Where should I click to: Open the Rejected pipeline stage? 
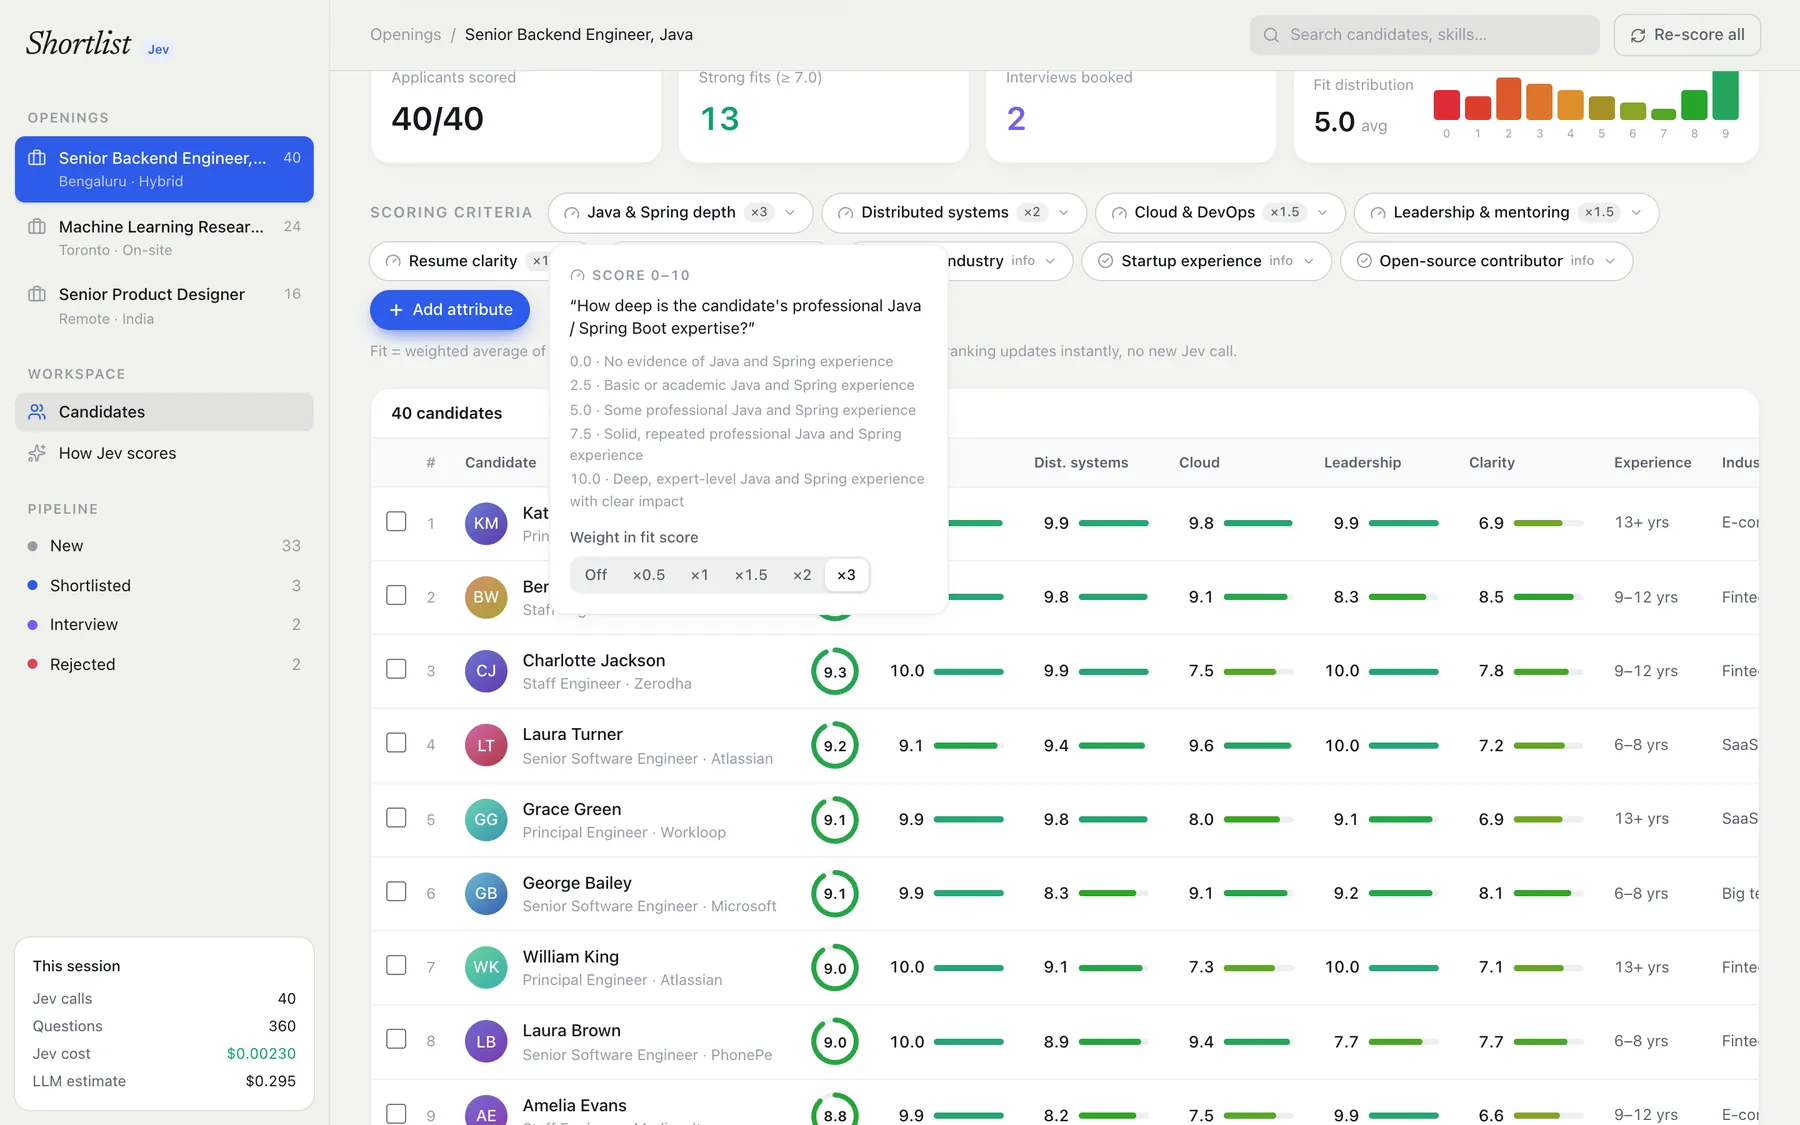[164, 665]
